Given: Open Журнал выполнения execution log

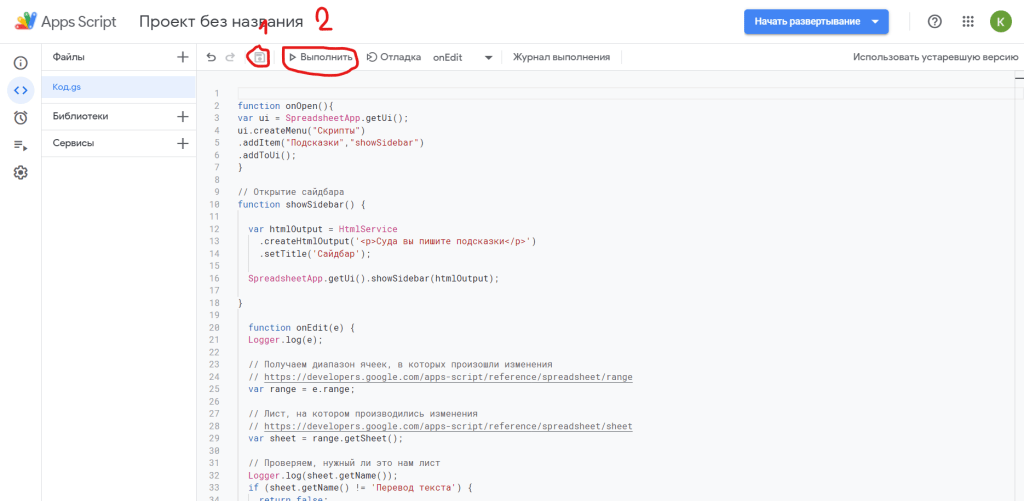Looking at the screenshot, I should coord(561,58).
